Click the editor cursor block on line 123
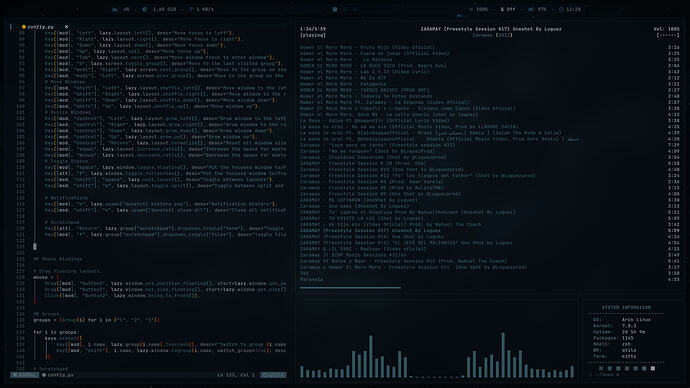Screen dimensions: 690x388 pos(35,246)
